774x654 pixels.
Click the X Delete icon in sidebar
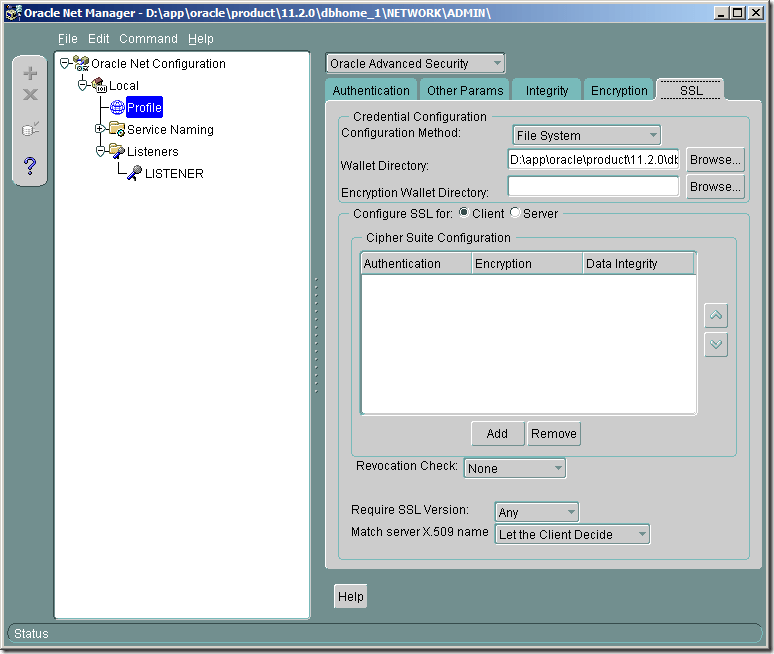[30, 95]
